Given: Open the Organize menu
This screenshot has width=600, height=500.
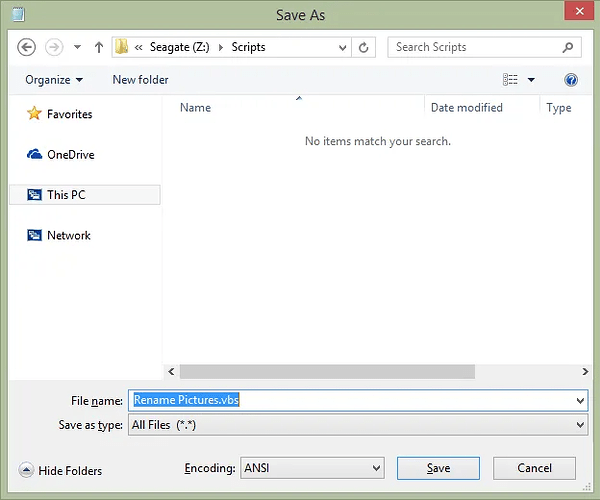Looking at the screenshot, I should pyautogui.click(x=54, y=80).
